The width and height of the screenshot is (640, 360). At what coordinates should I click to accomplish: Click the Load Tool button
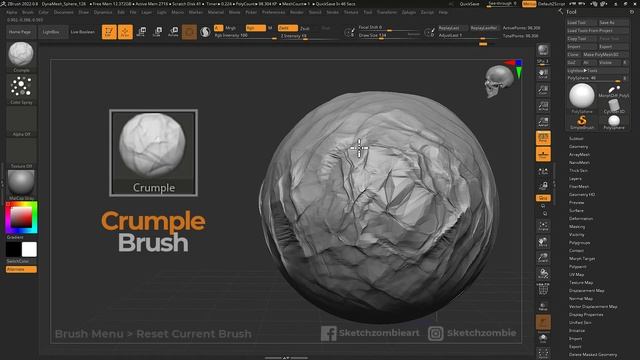pyautogui.click(x=582, y=23)
